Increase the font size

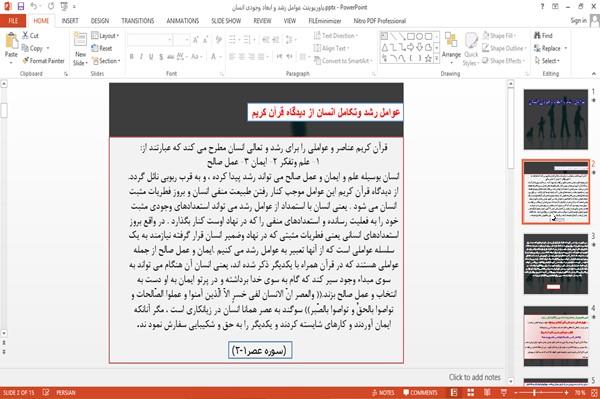tap(196, 39)
